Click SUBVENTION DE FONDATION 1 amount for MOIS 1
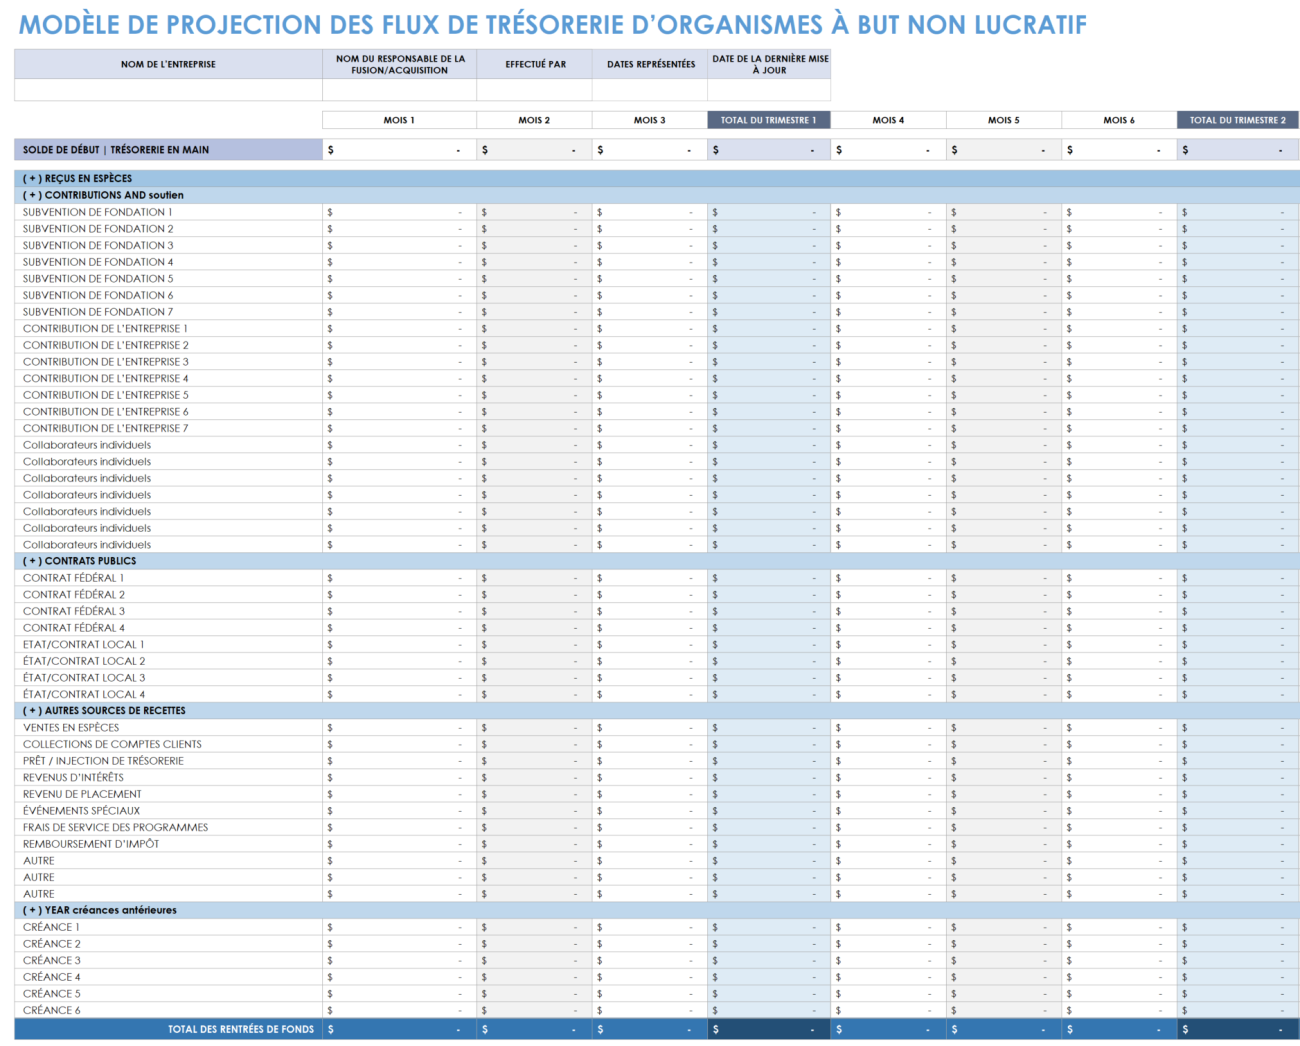This screenshot has height=1046, width=1300. click(398, 211)
